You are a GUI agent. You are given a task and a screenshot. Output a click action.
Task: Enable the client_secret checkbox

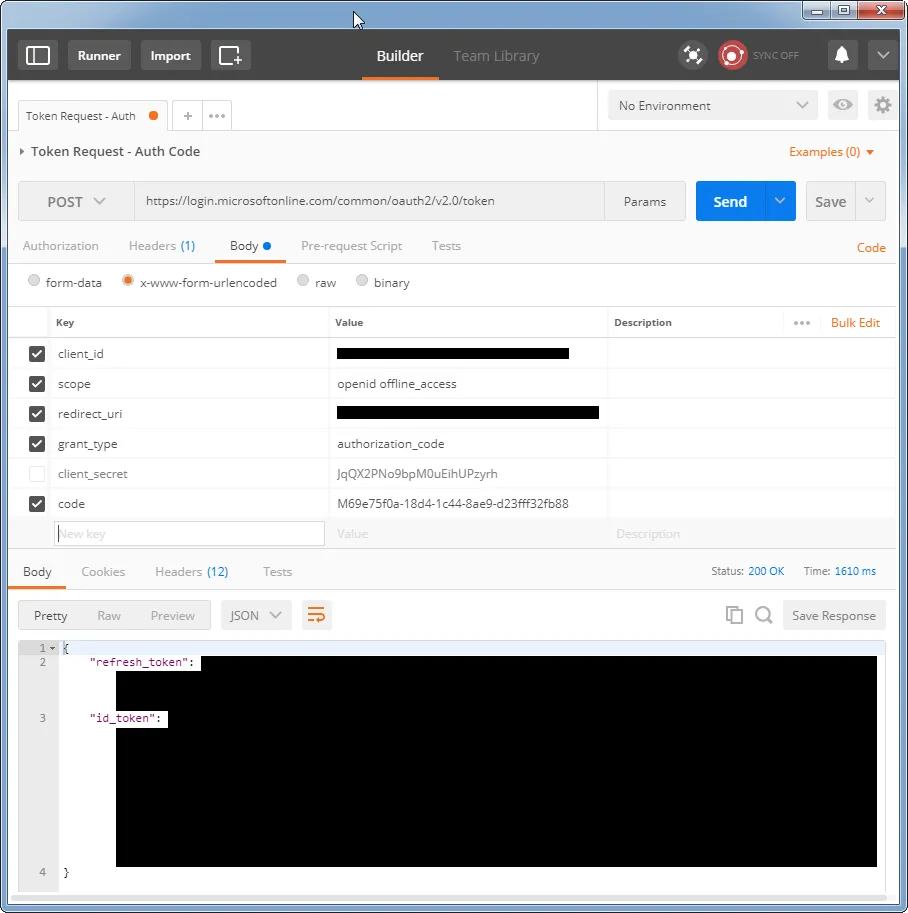coord(37,474)
